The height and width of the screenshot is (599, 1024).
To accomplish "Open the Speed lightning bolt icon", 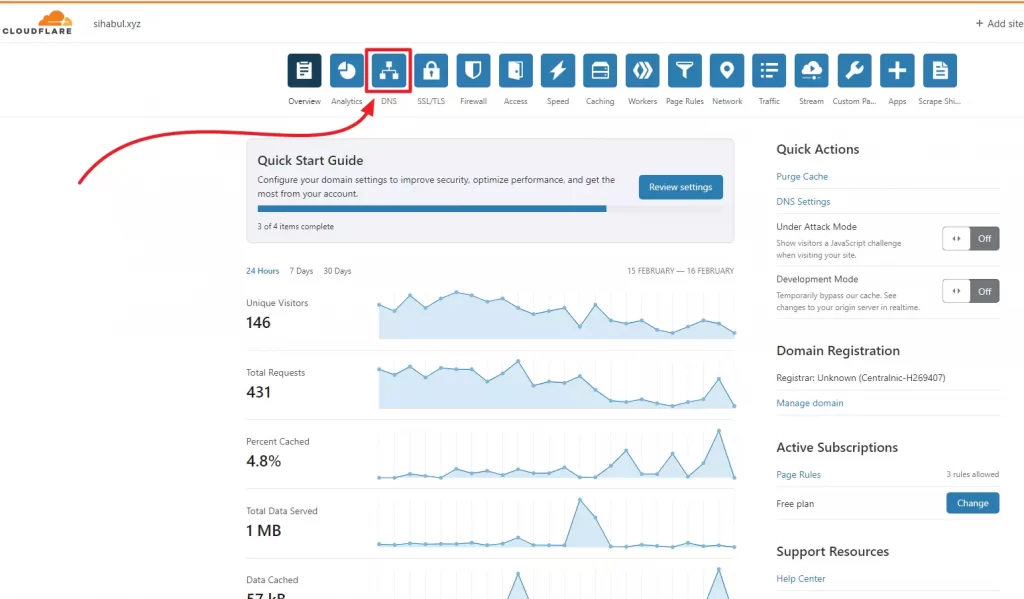I will click(558, 71).
